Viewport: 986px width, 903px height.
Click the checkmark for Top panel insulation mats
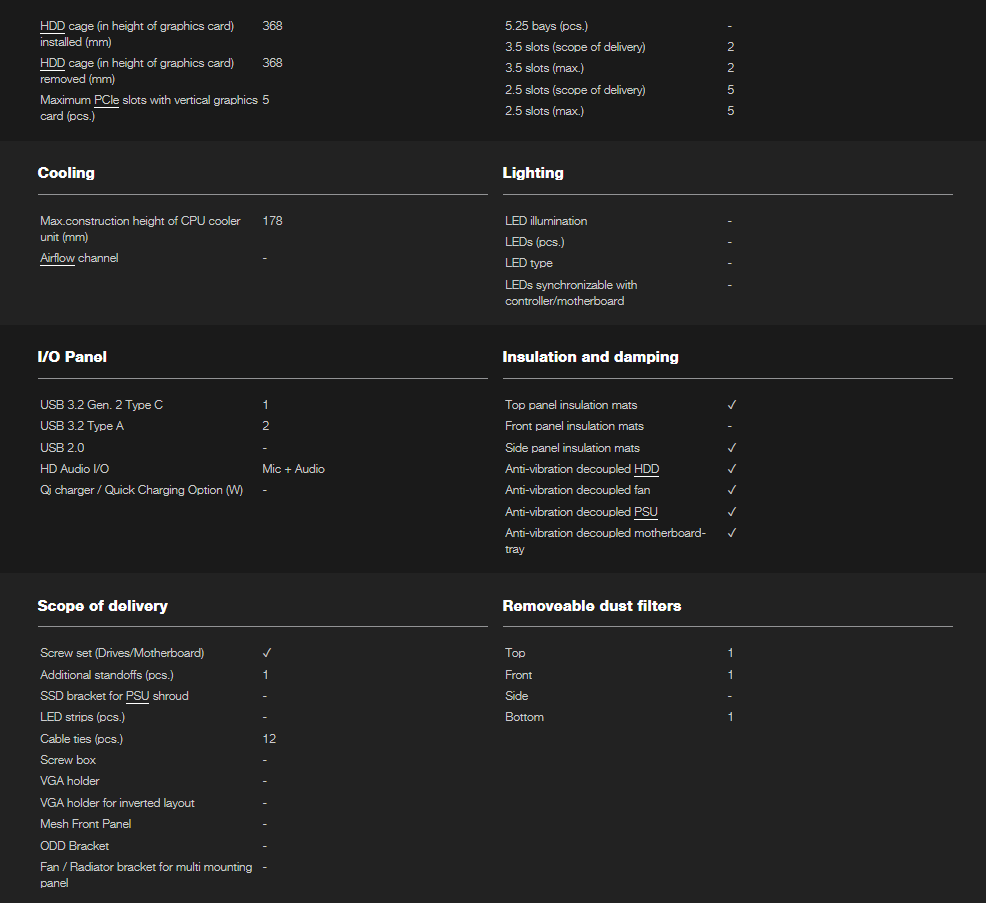732,405
